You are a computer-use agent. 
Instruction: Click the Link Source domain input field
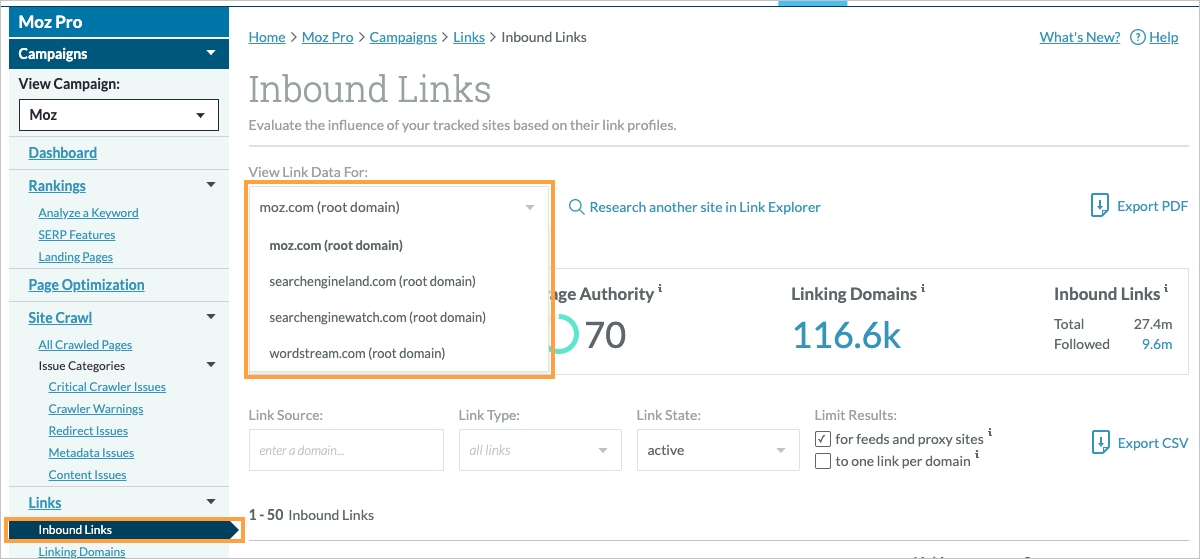(346, 450)
